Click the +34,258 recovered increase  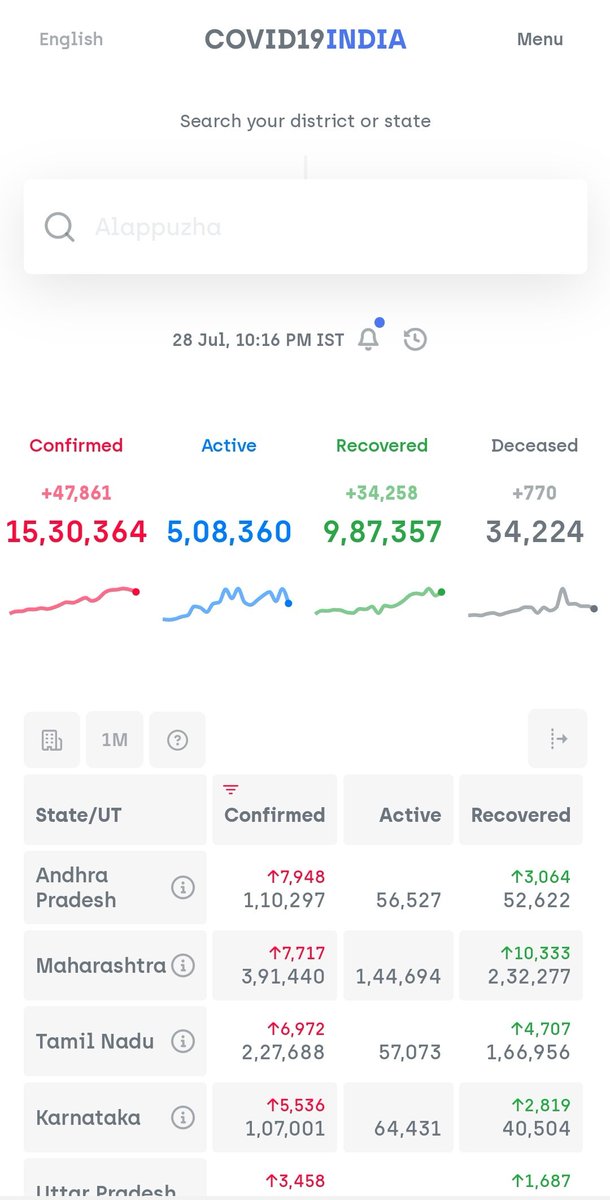coord(382,493)
